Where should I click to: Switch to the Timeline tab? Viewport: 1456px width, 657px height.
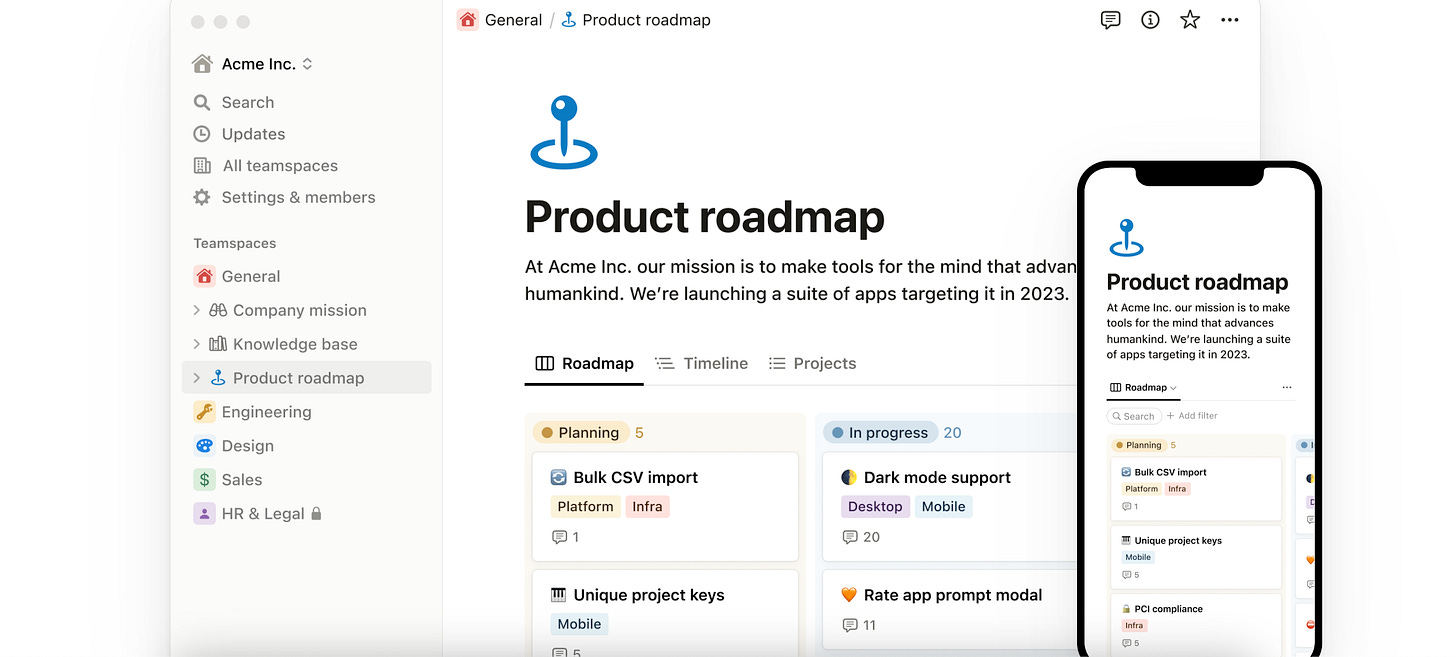[x=702, y=364]
